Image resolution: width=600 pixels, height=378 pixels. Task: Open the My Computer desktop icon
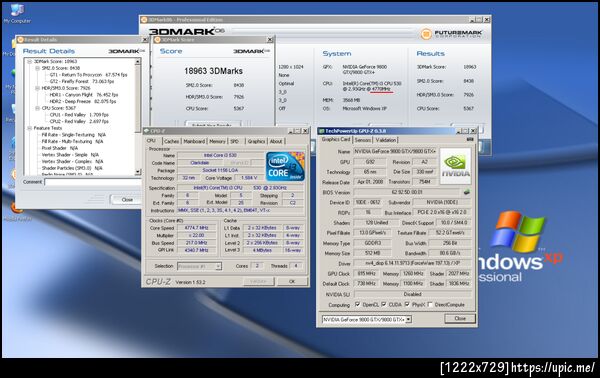tap(17, 13)
